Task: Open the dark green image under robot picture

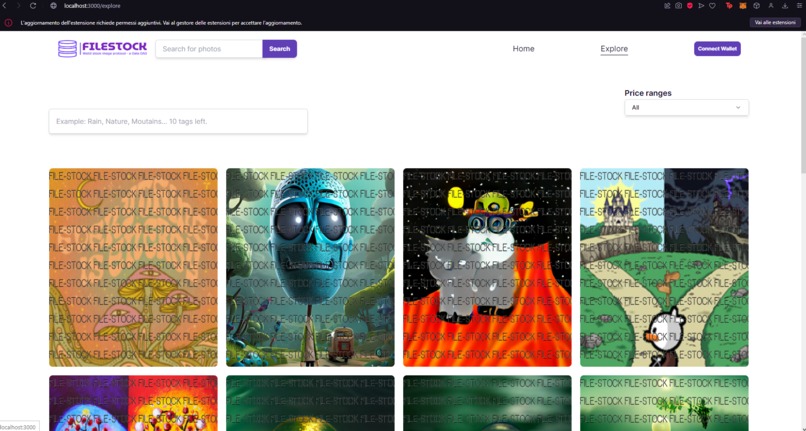Action: pyautogui.click(x=310, y=403)
